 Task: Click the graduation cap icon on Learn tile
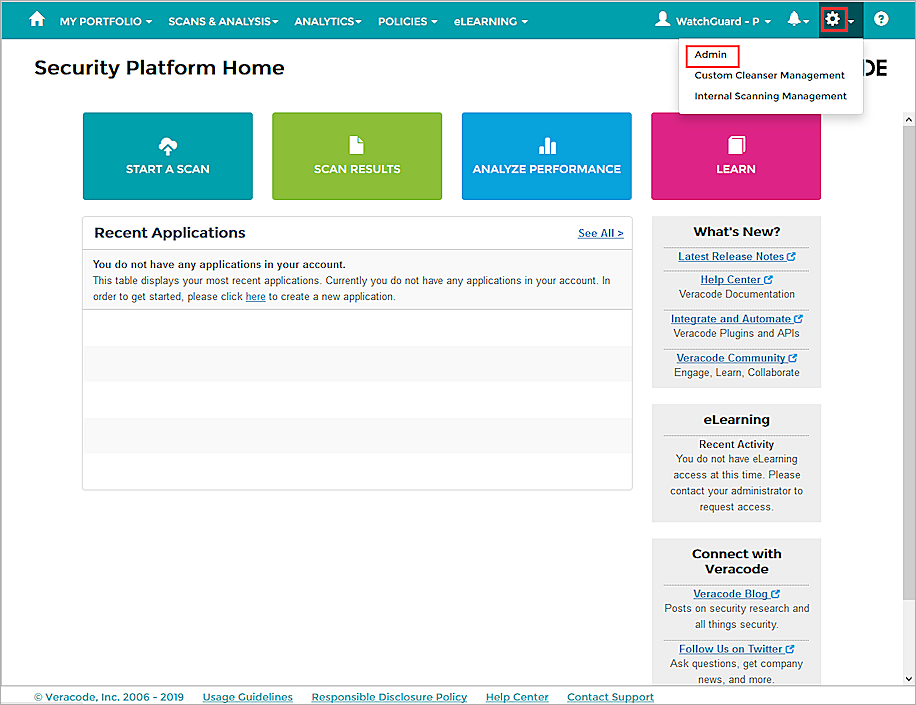pos(735,143)
